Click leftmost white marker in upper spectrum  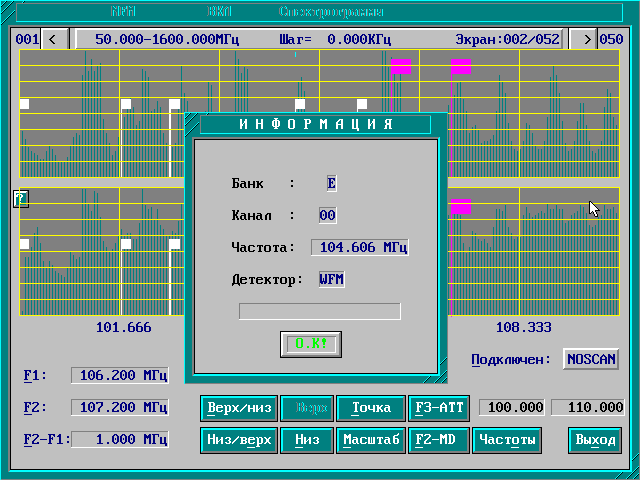tap(25, 104)
